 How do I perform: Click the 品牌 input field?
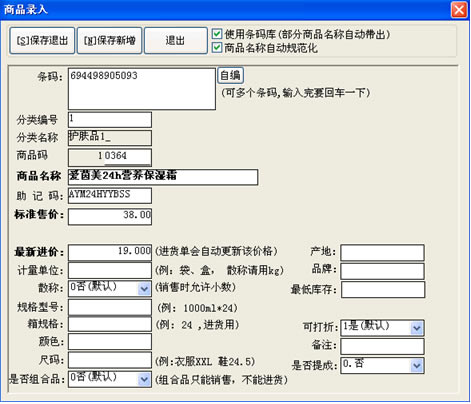coord(382,271)
